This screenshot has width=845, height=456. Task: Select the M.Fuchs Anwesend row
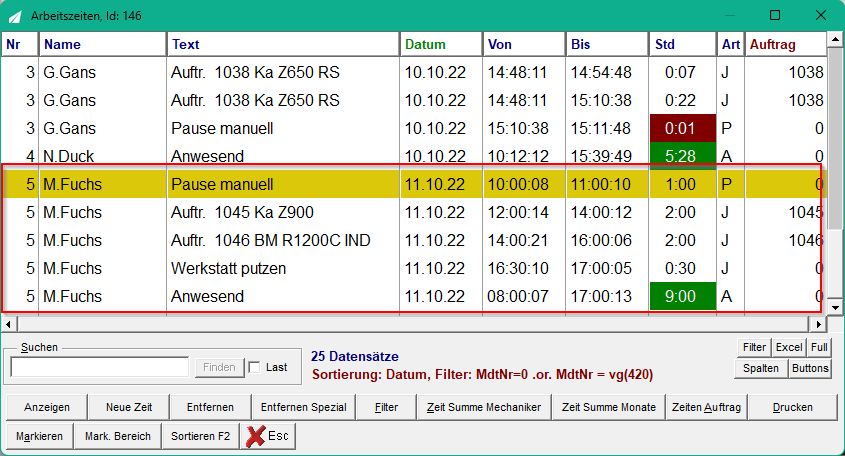click(x=414, y=296)
